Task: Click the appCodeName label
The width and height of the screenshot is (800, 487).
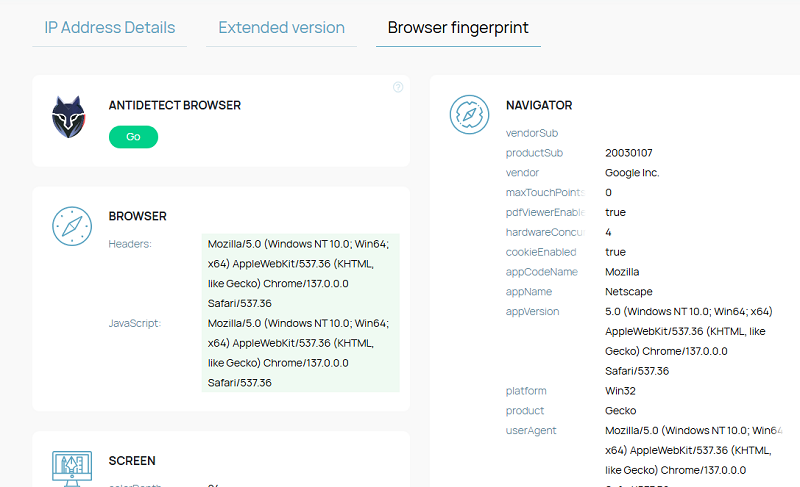Action: (x=541, y=272)
